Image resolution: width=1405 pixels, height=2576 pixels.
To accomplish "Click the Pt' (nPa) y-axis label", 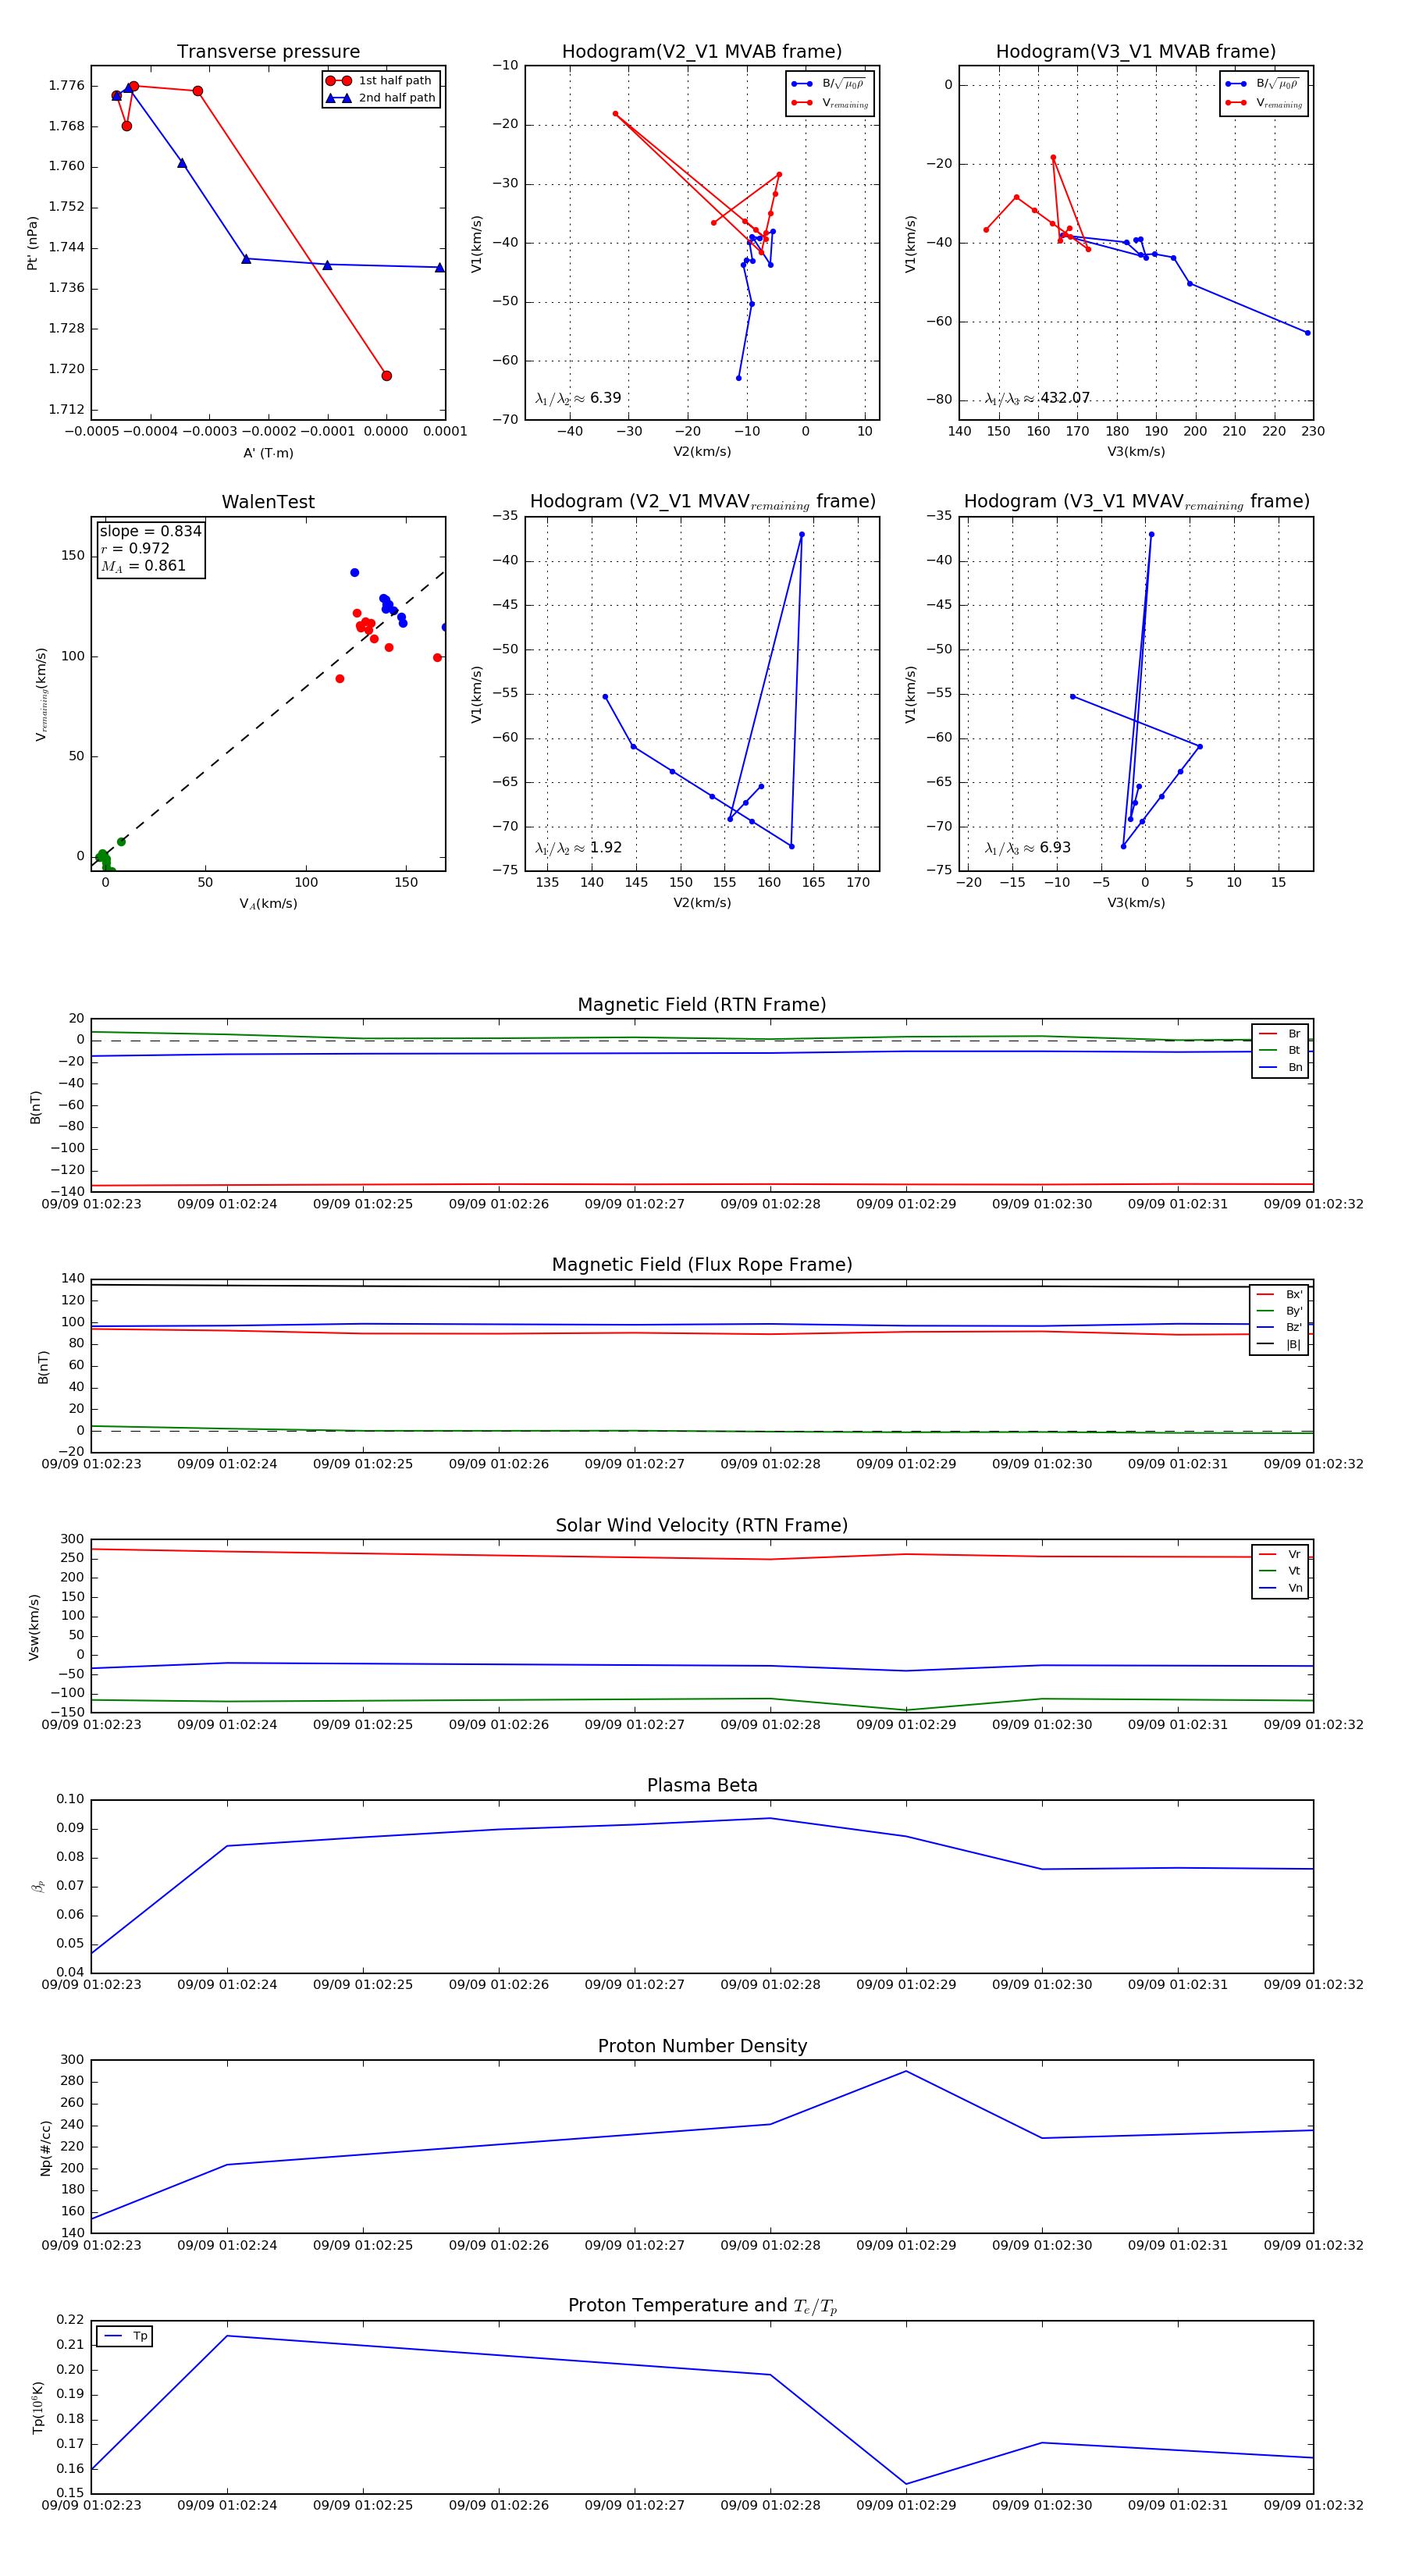I will [x=32, y=243].
